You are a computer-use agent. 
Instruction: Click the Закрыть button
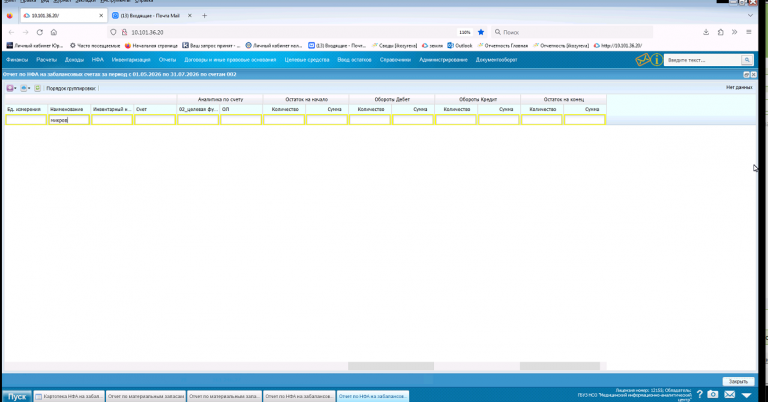click(738, 381)
